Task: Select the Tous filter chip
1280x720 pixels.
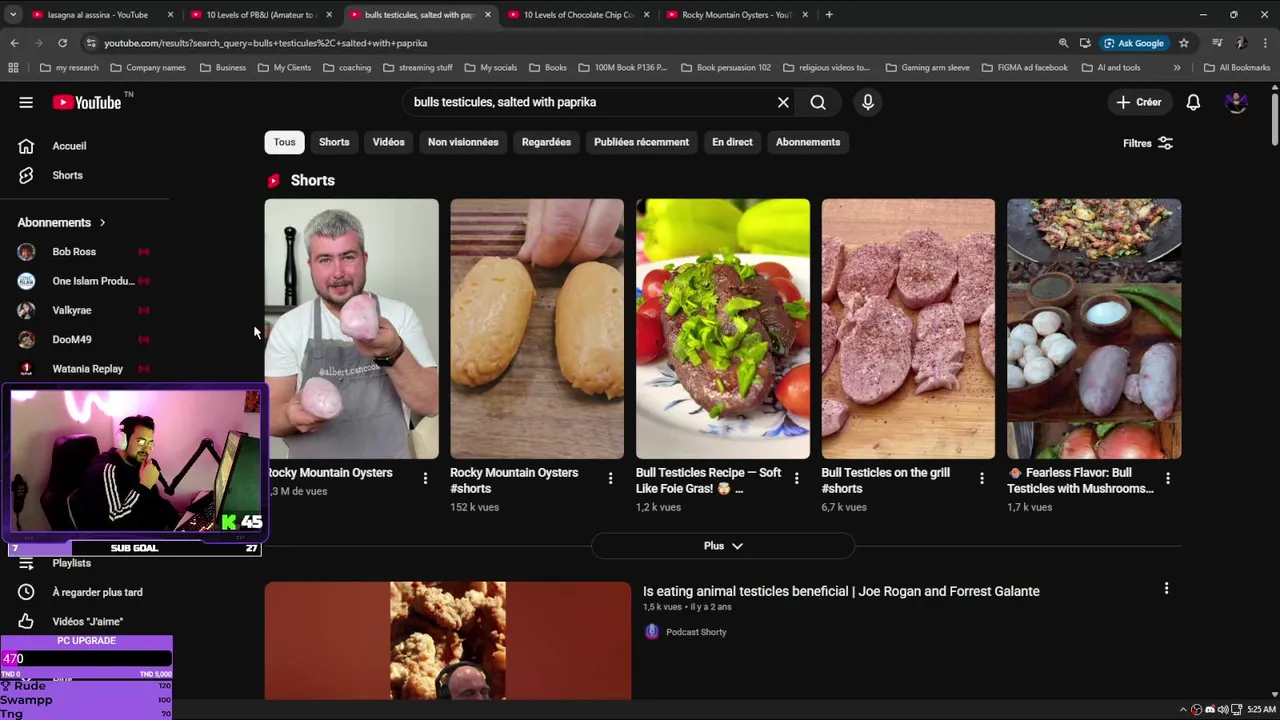Action: pos(285,142)
